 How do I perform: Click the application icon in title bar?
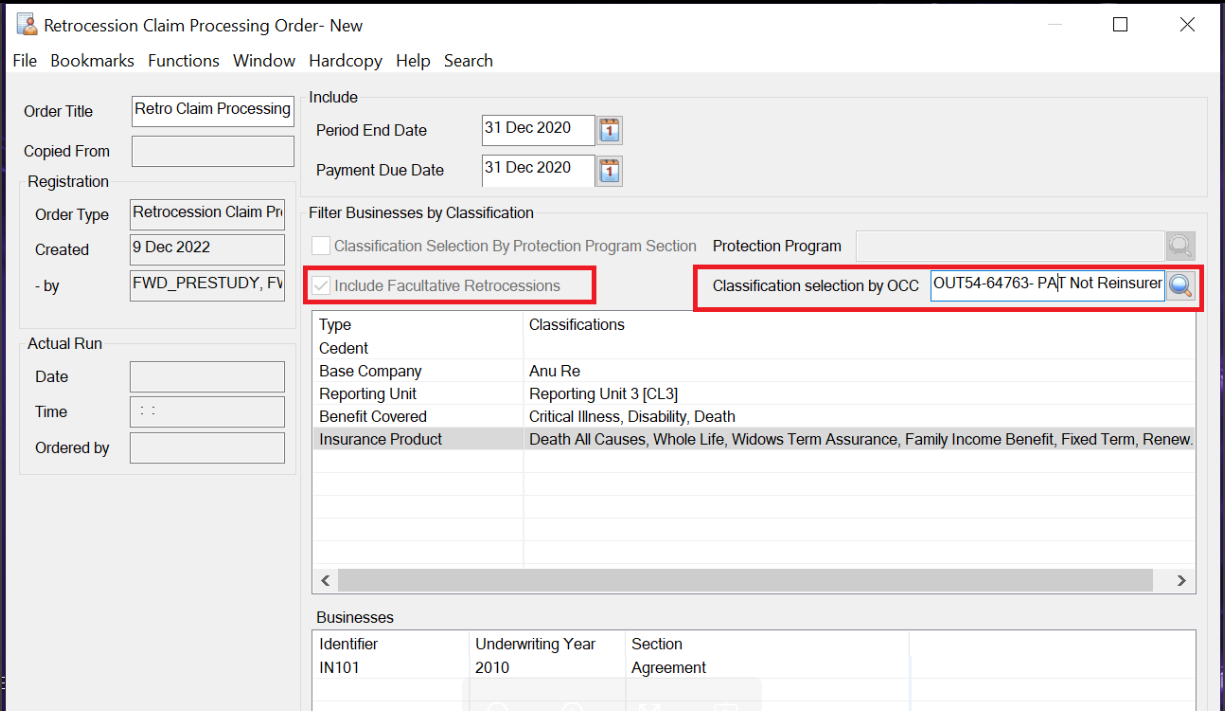(x=27, y=25)
